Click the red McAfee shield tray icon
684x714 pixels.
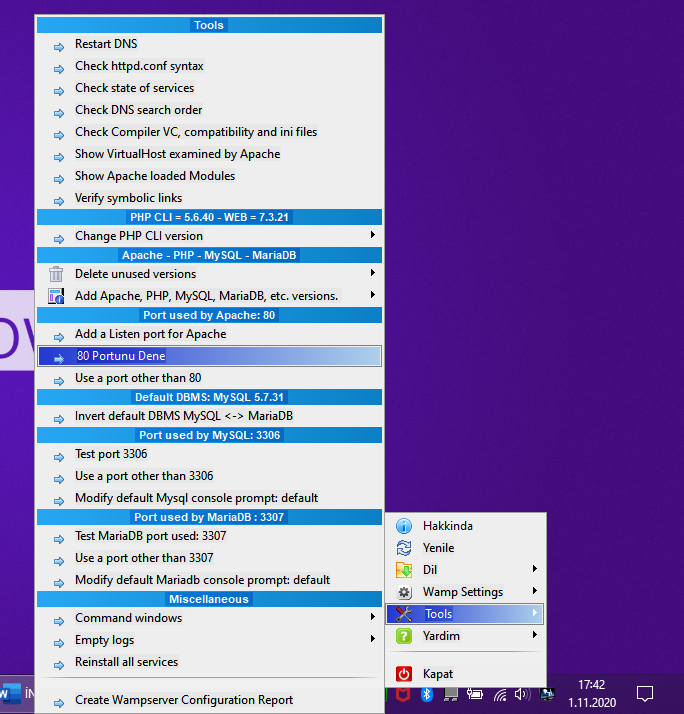(403, 694)
